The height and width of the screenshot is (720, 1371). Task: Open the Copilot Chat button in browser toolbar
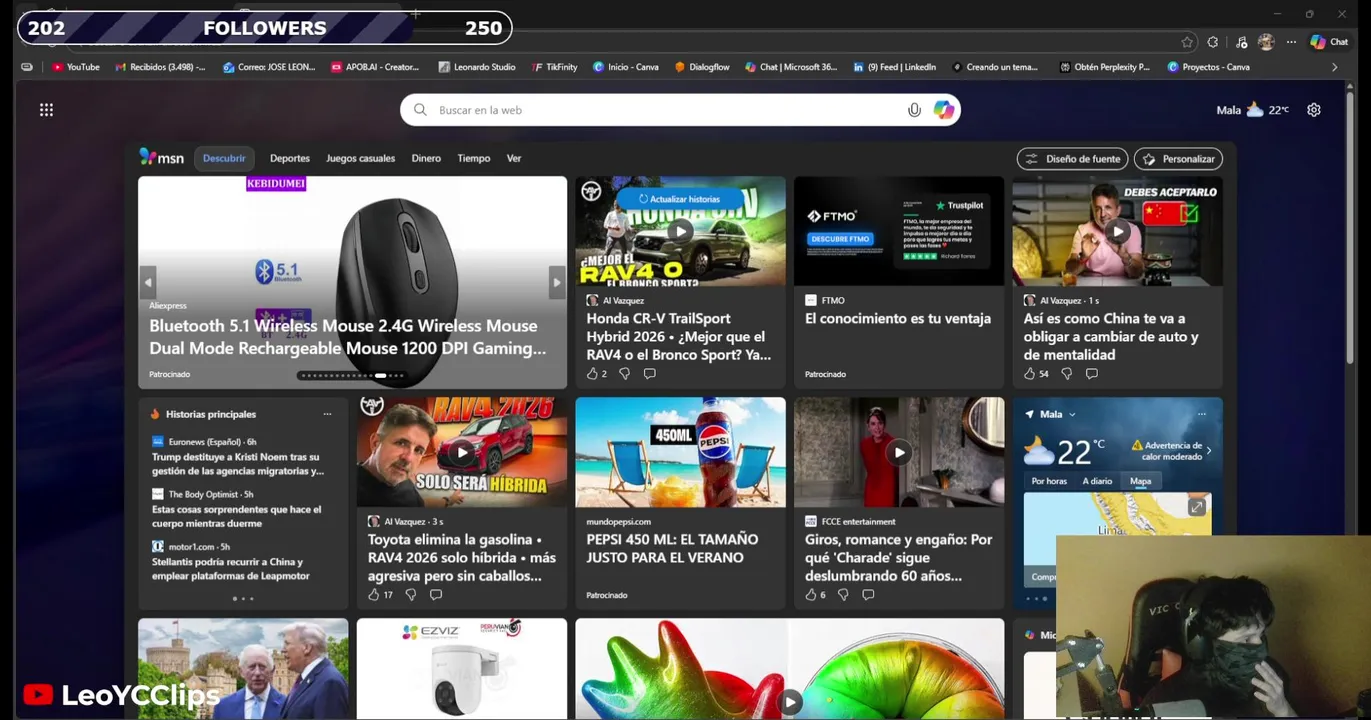[x=1329, y=42]
